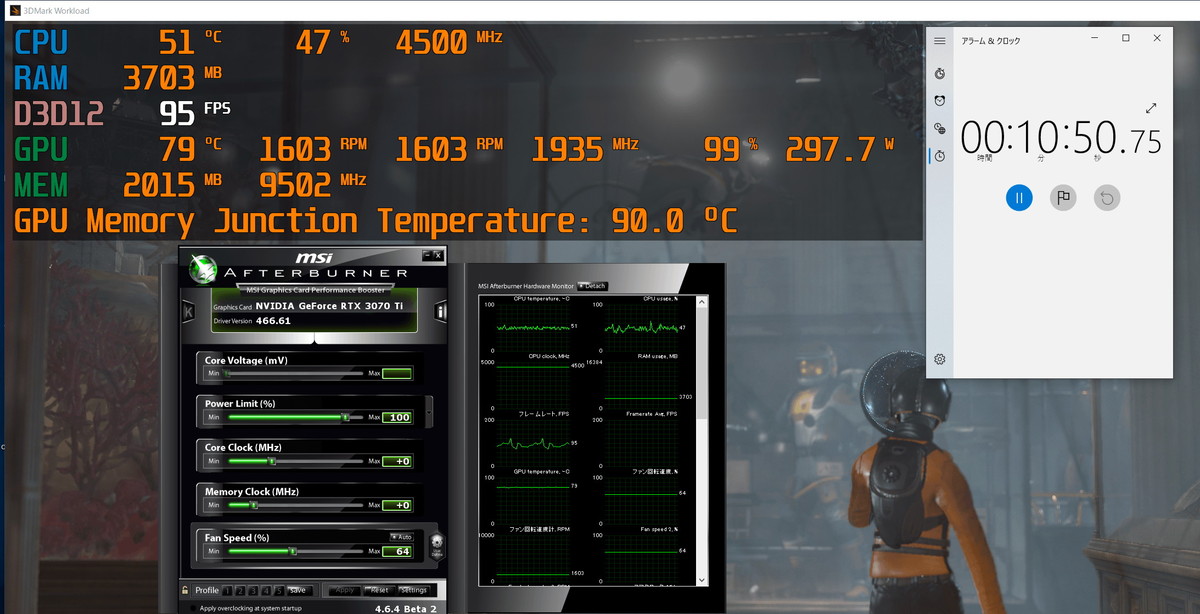Image resolution: width=1200 pixels, height=614 pixels.
Task: Maximize the Alarms & Clock window
Action: coord(1125,38)
